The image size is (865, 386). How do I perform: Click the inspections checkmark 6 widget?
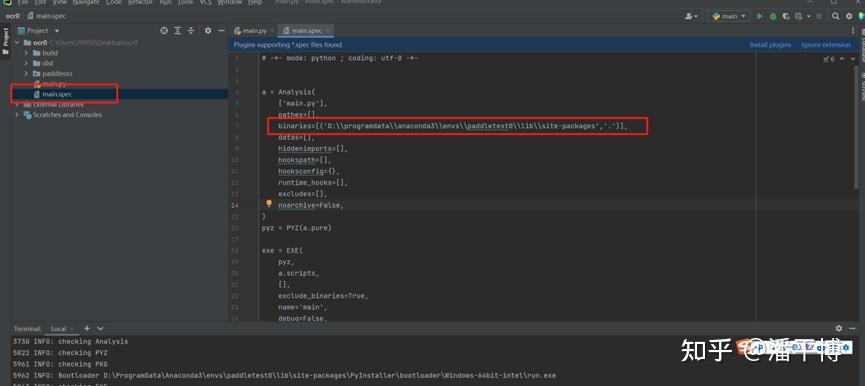(829, 59)
